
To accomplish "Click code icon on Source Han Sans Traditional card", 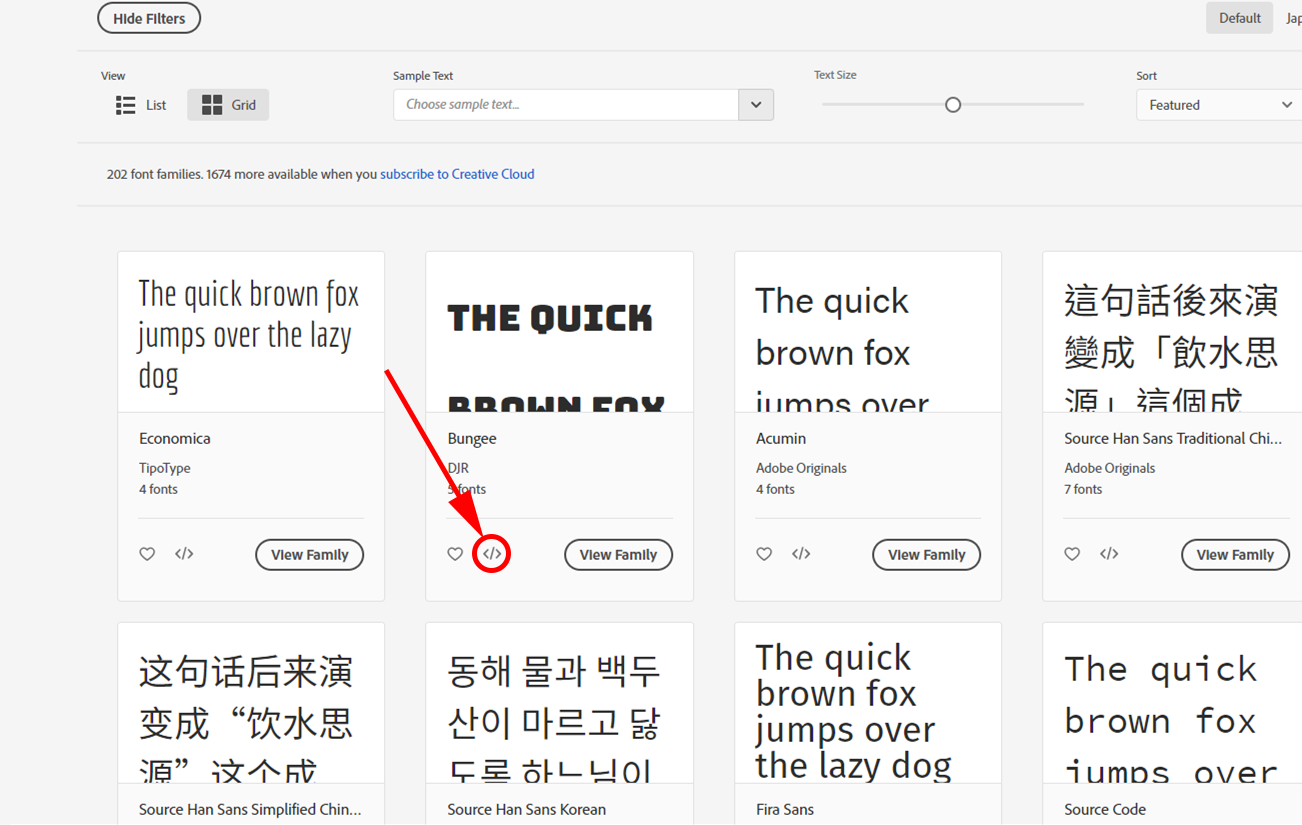I will [x=1109, y=554].
